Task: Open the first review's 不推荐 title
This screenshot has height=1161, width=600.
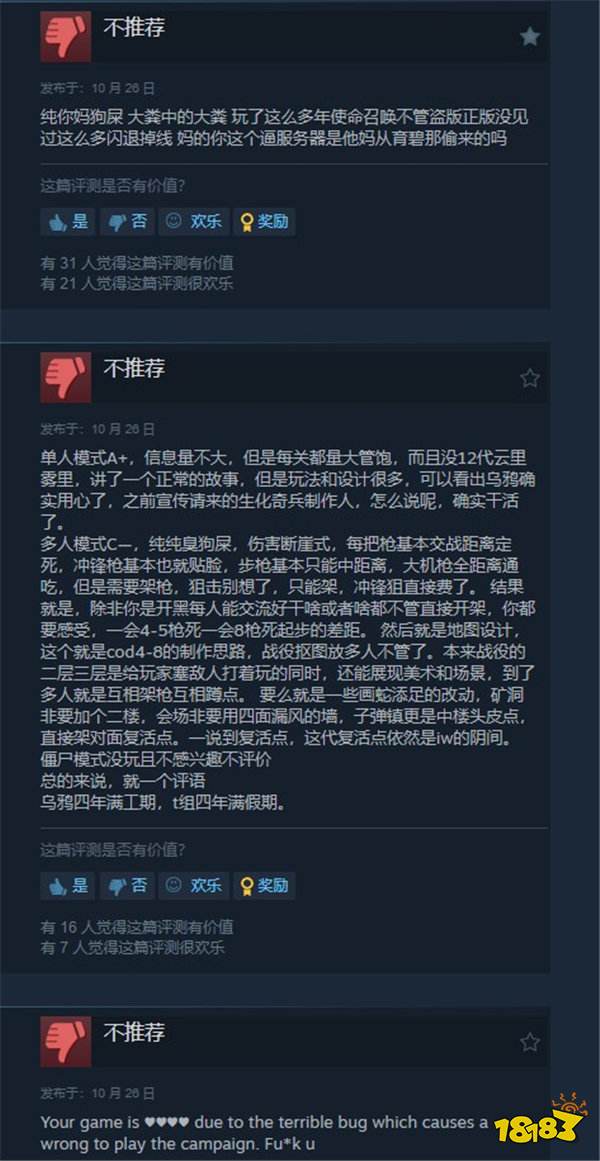Action: coord(134,28)
